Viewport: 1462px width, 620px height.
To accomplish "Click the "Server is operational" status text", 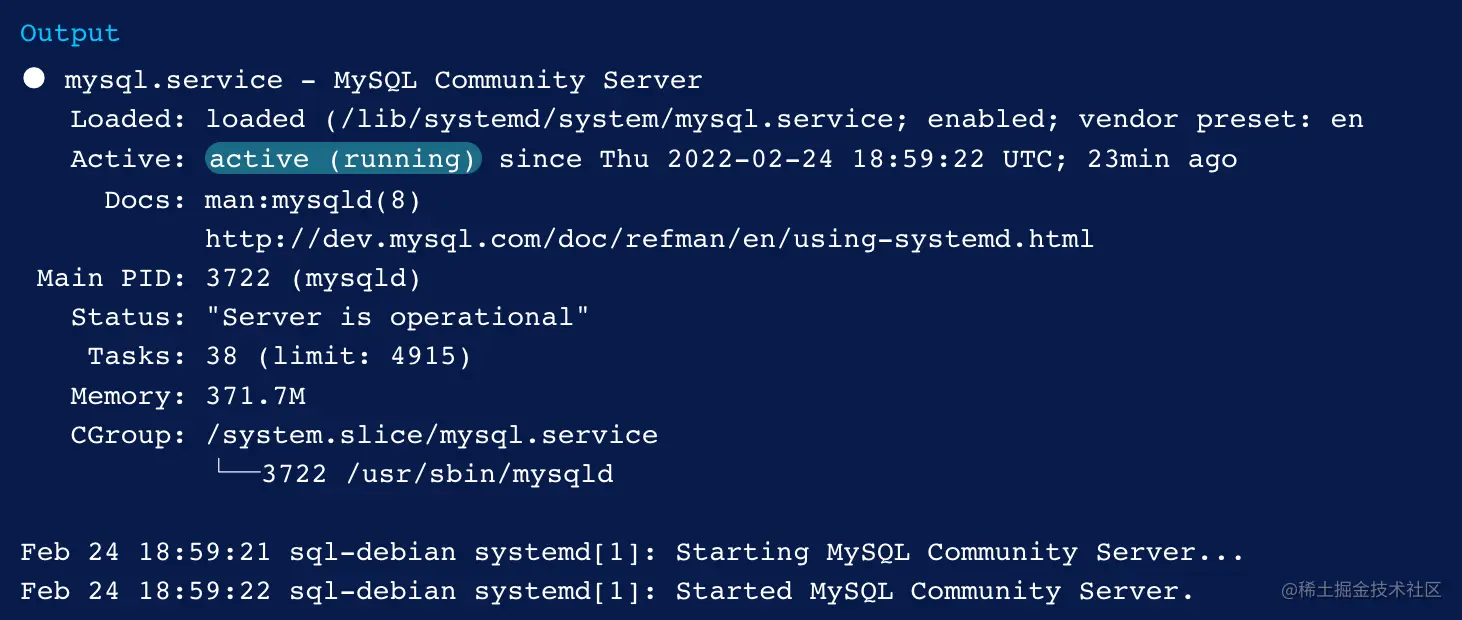I will 397,318.
